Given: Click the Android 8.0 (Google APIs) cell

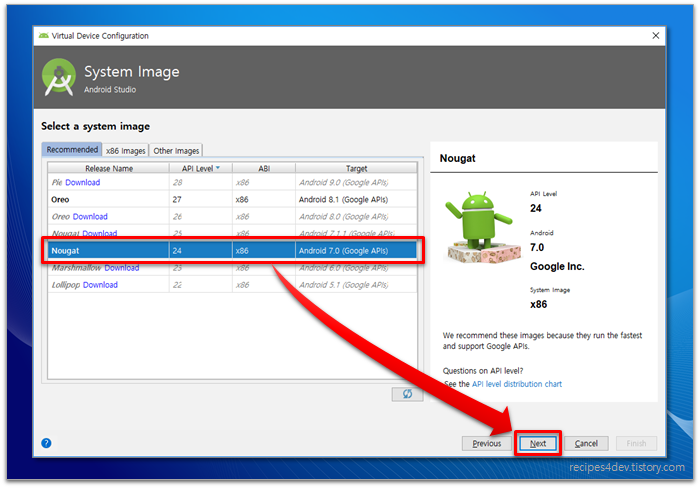Looking at the screenshot, I should [356, 217].
